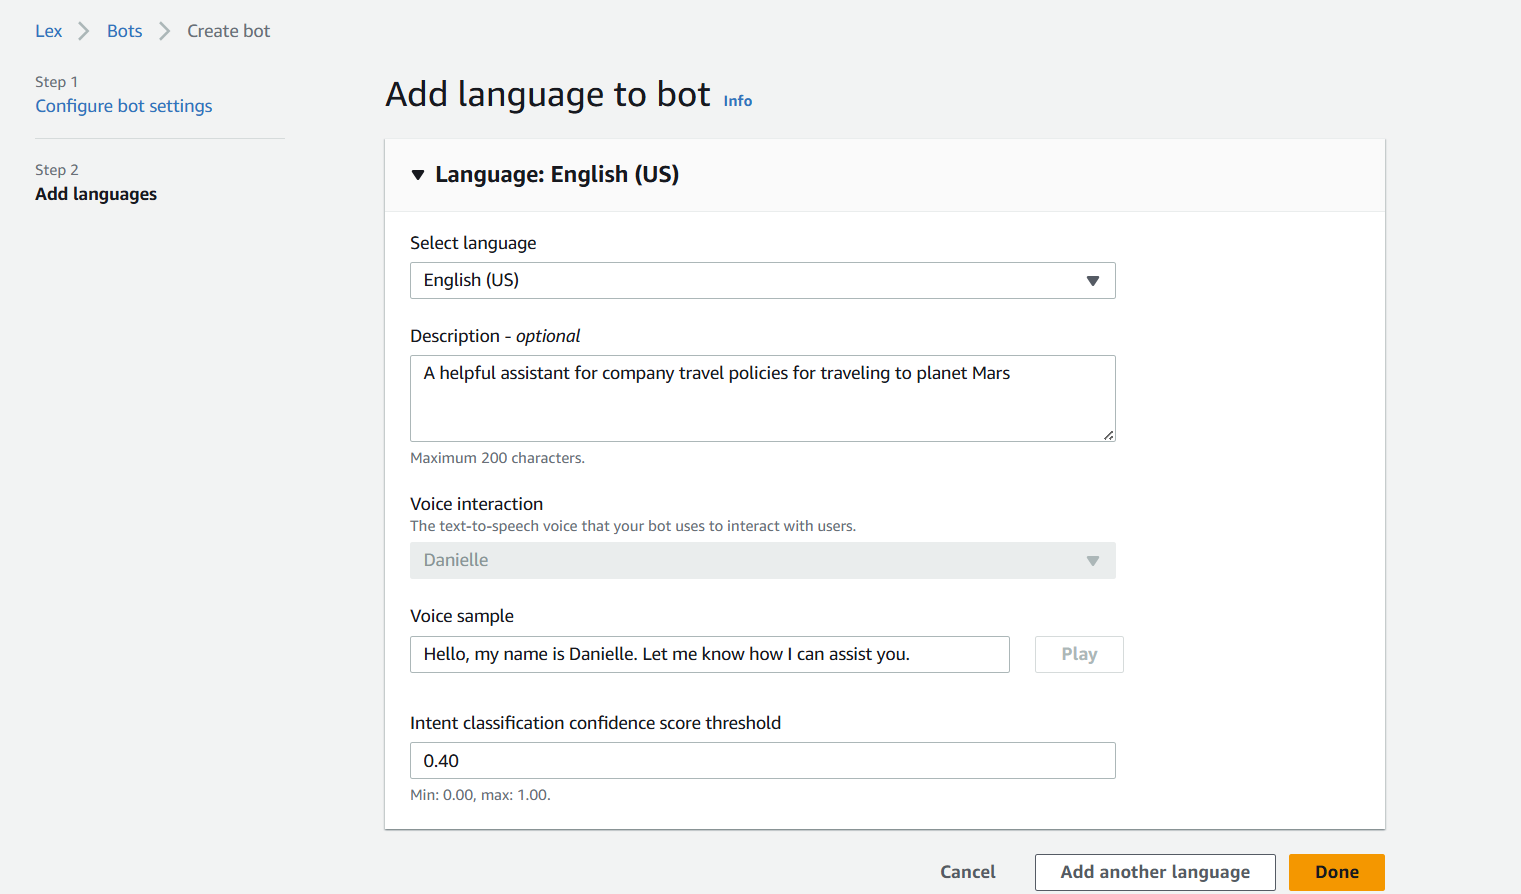This screenshot has height=894, width=1521.
Task: Cancel bot creation
Action: coord(967,872)
